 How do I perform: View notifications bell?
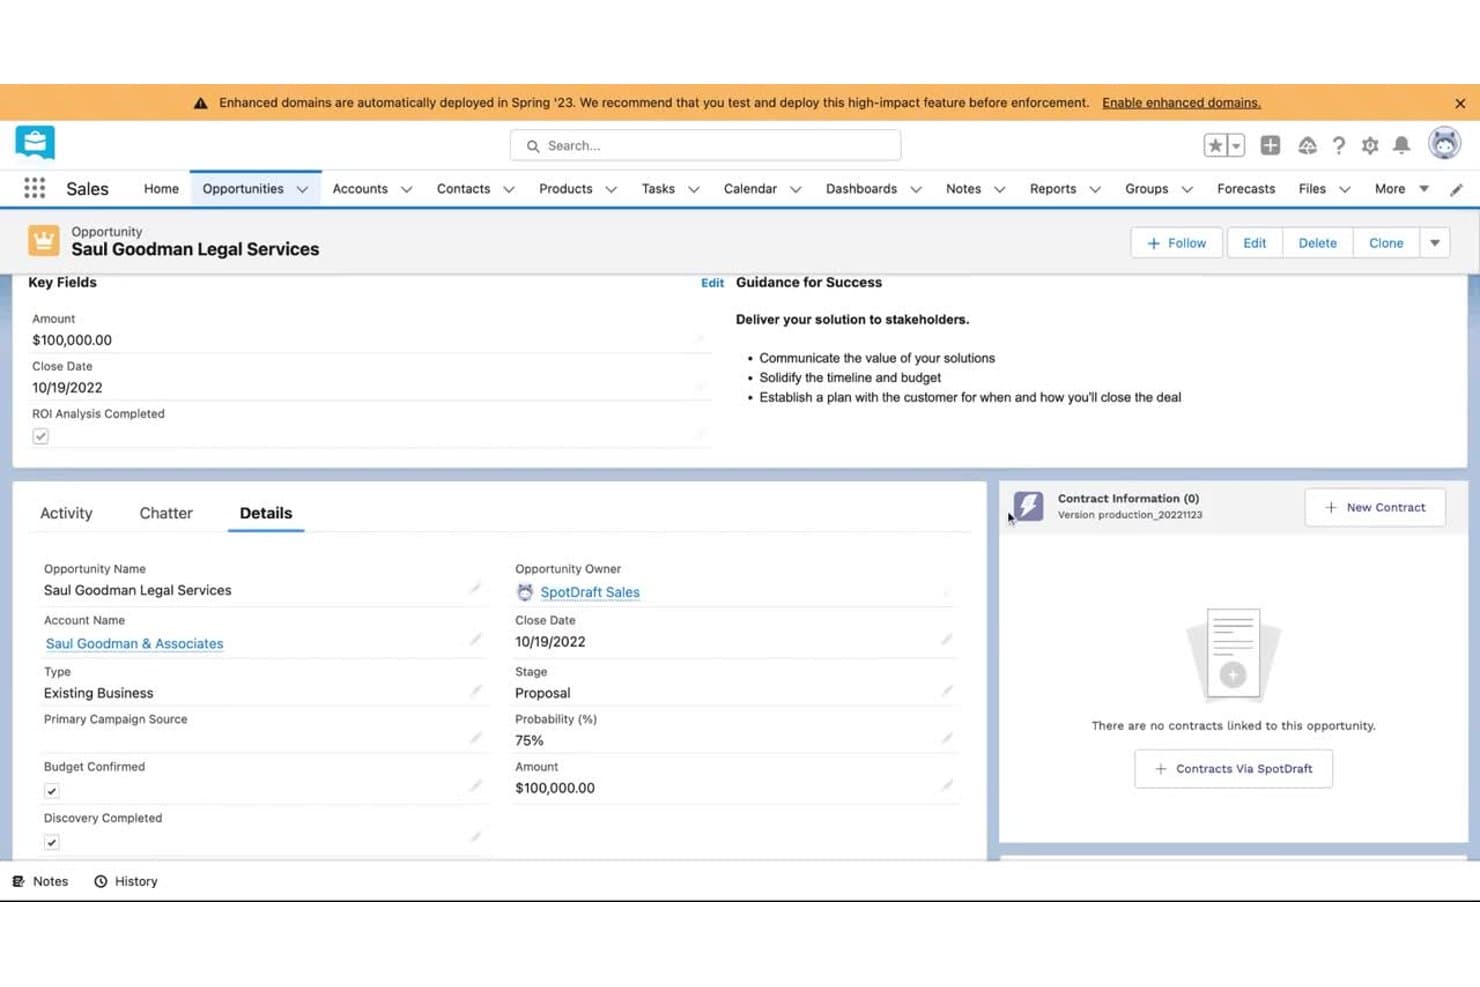pos(1402,145)
